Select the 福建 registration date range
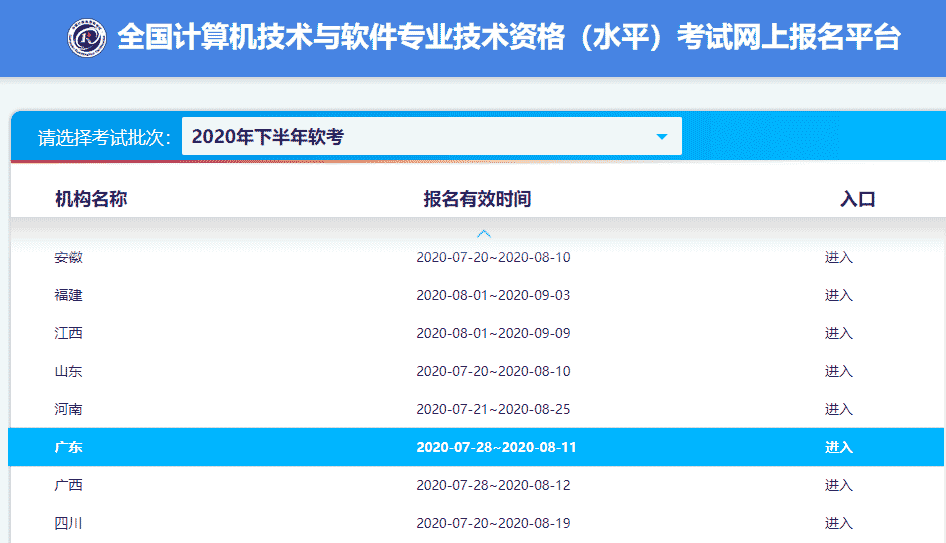The width and height of the screenshot is (946, 543). tap(493, 295)
